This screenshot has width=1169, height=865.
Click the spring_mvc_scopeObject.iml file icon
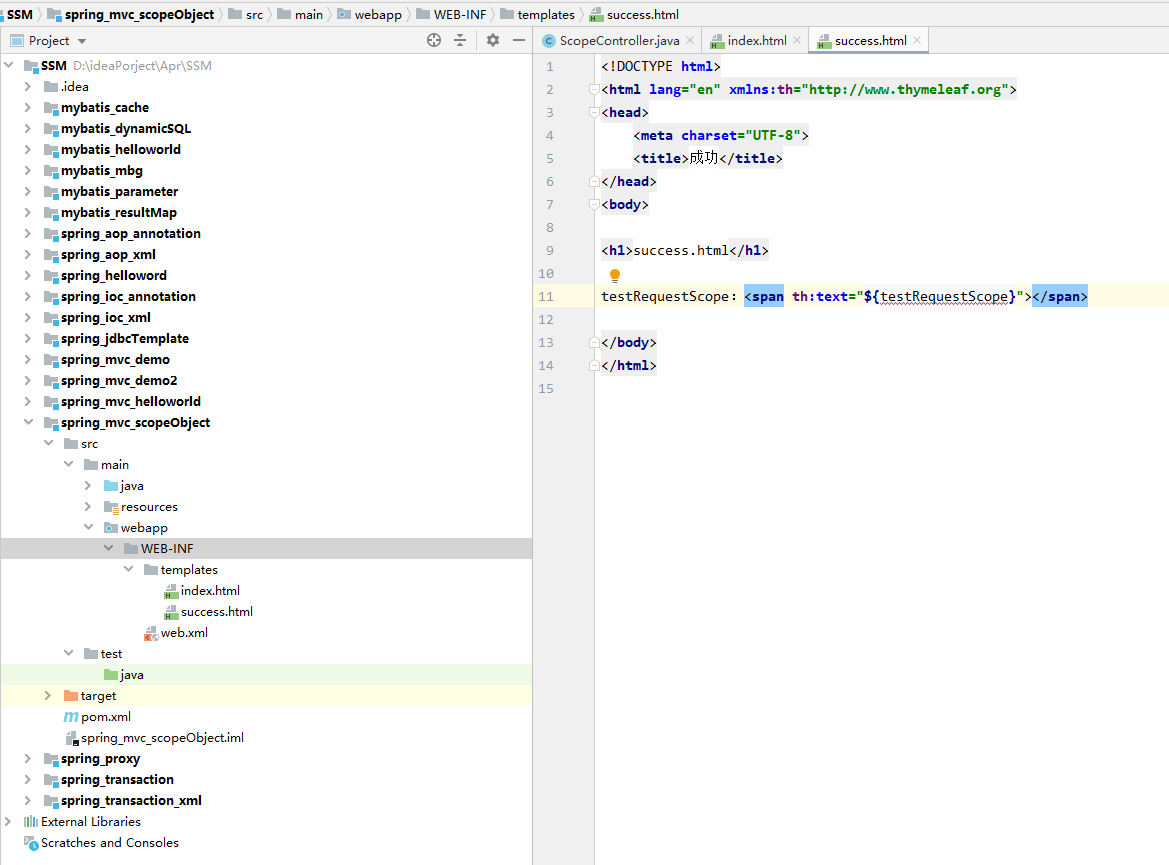coord(72,738)
